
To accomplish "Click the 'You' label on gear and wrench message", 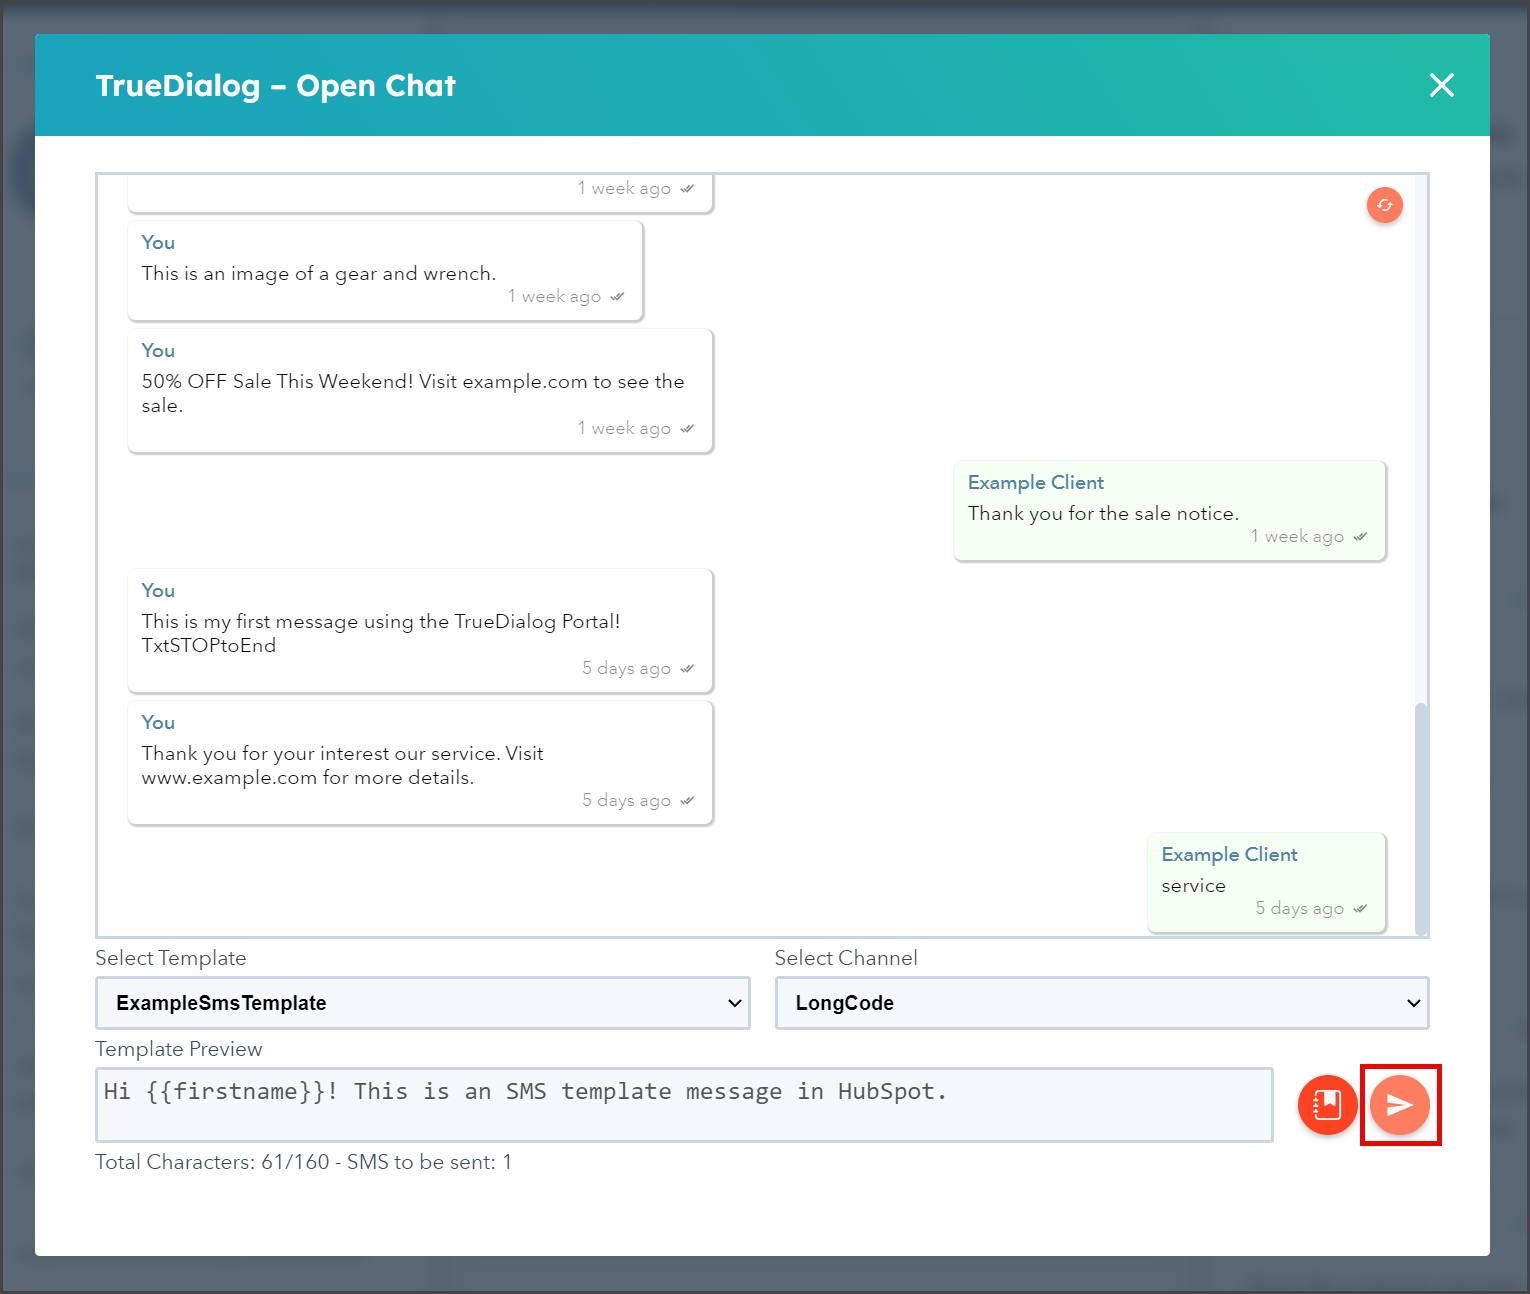I will tap(158, 243).
